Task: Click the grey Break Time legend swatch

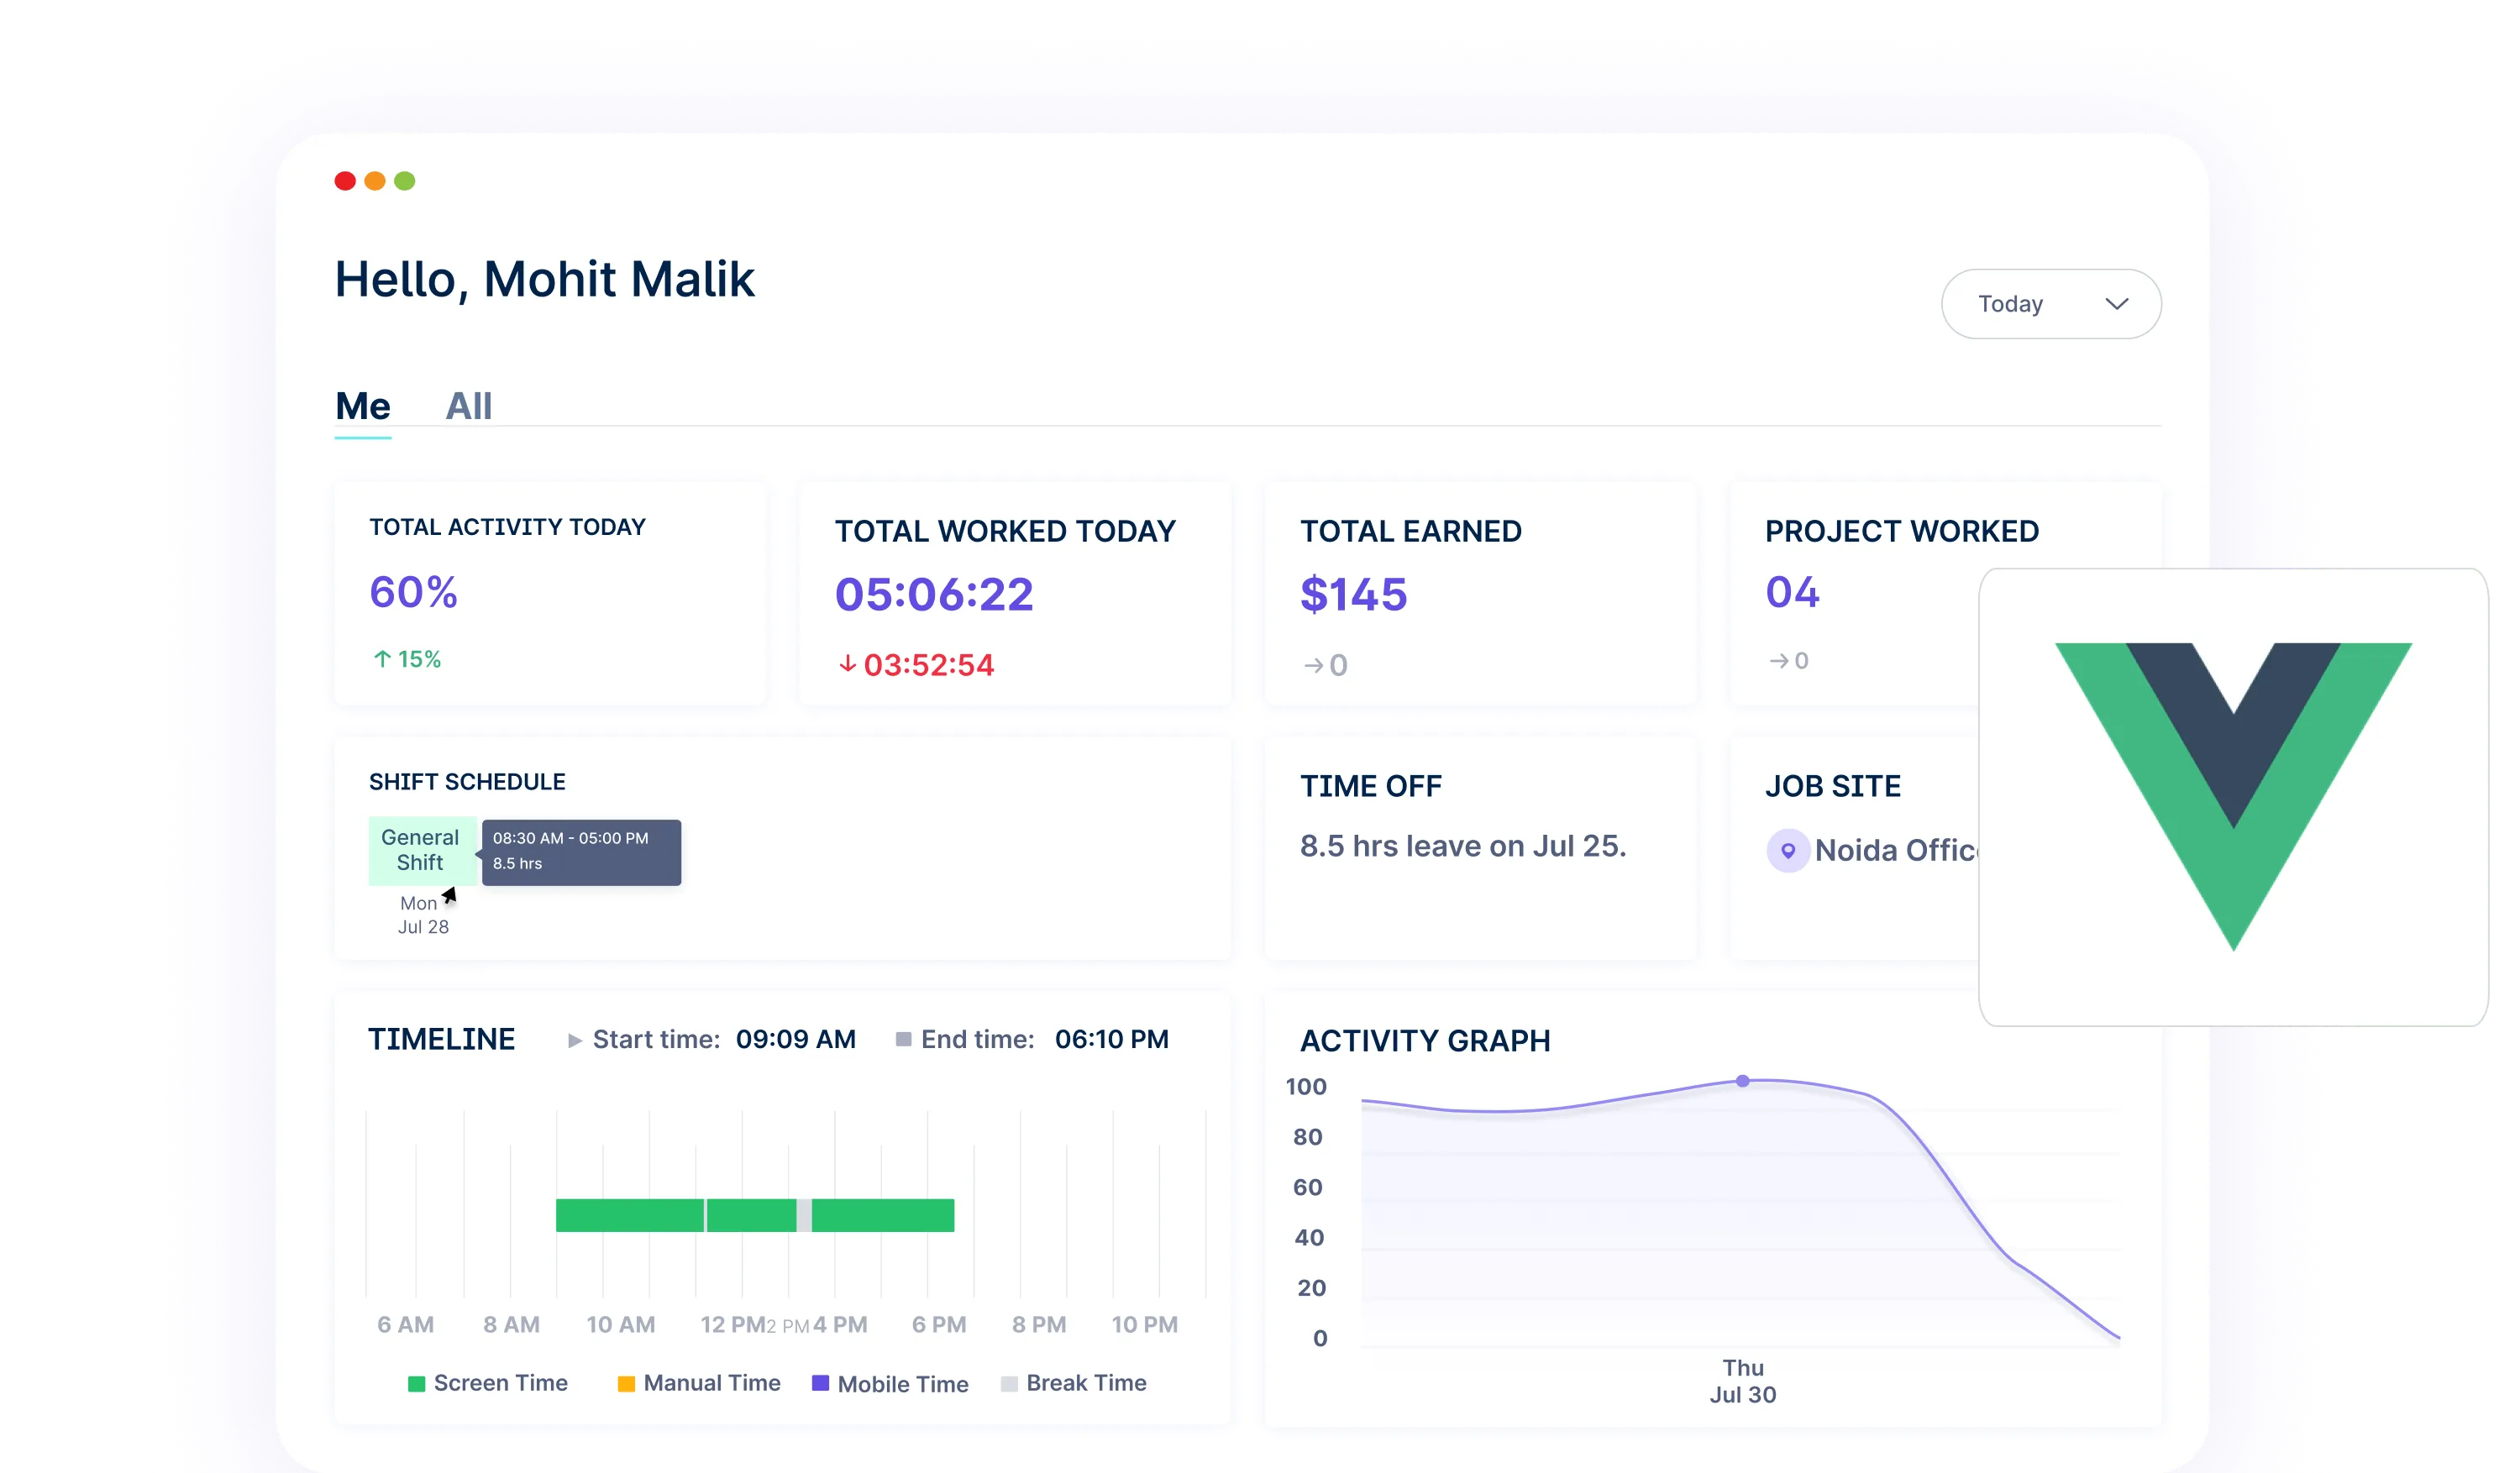Action: pyautogui.click(x=1009, y=1384)
